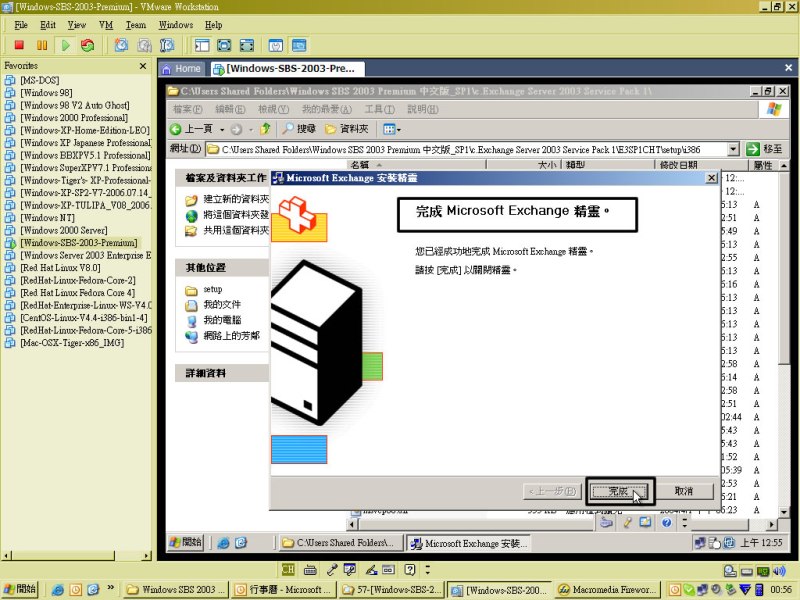
Task: Click the VM taskbar Microsoft Exchange 安裝 button
Action: coord(469,543)
